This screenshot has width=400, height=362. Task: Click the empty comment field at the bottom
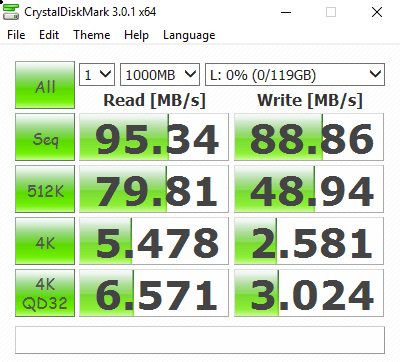(200, 340)
